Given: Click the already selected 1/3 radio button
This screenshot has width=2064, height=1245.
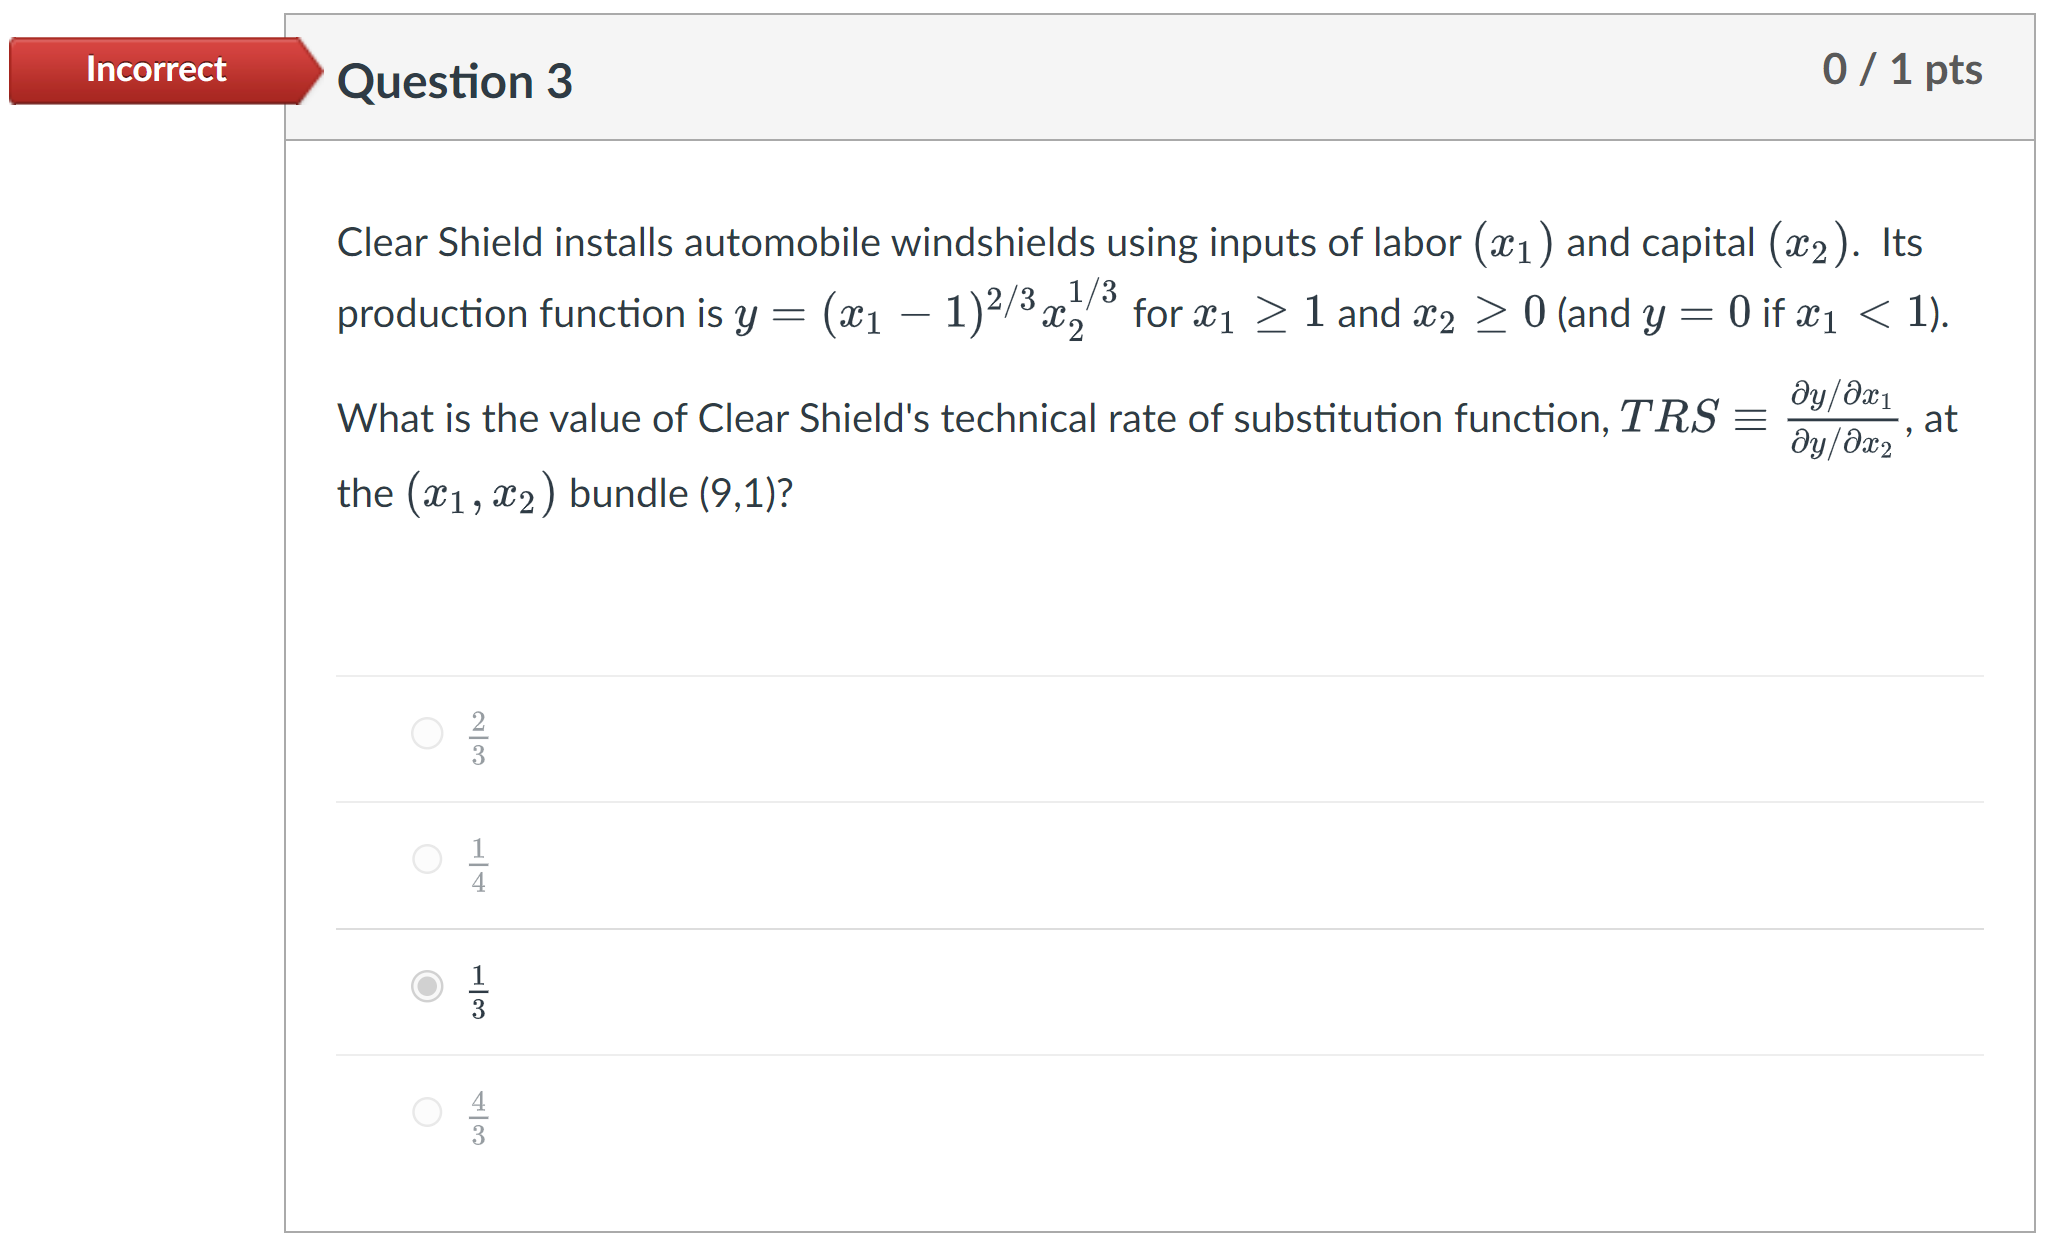Looking at the screenshot, I should pyautogui.click(x=427, y=988).
